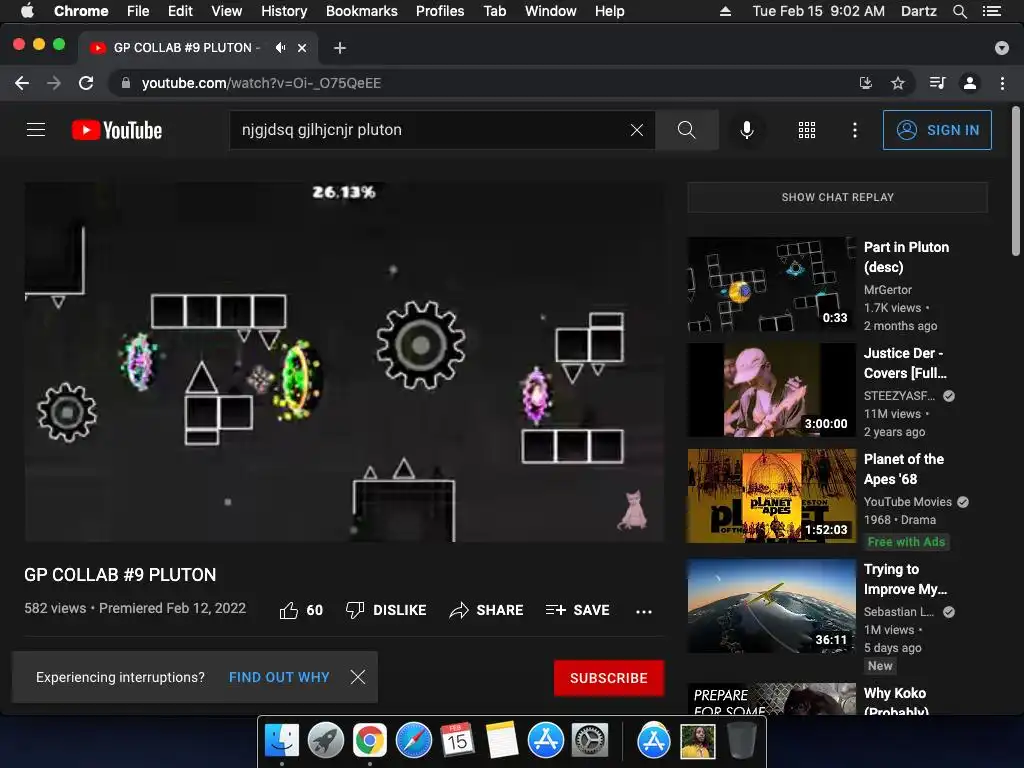Open YouTube settings three-dot menu
The image size is (1024, 768).
coord(855,130)
